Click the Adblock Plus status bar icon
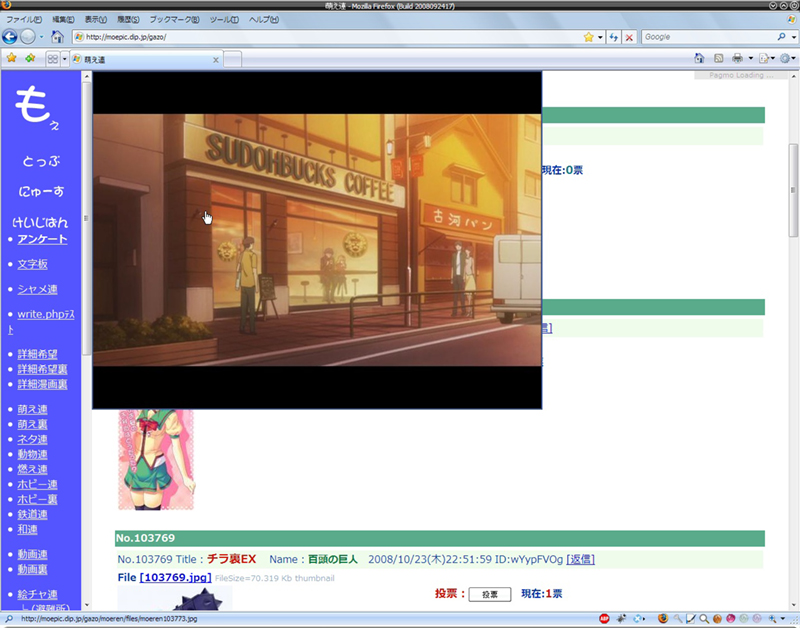The height and width of the screenshot is (628, 800). (604, 619)
